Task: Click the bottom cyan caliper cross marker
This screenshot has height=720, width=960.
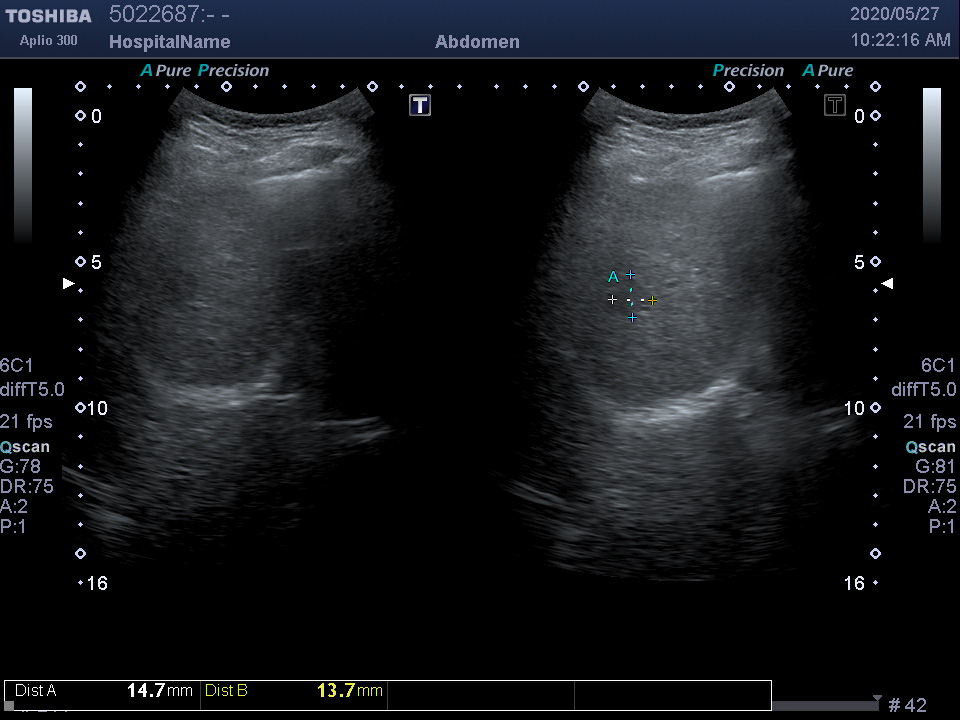Action: click(x=632, y=318)
